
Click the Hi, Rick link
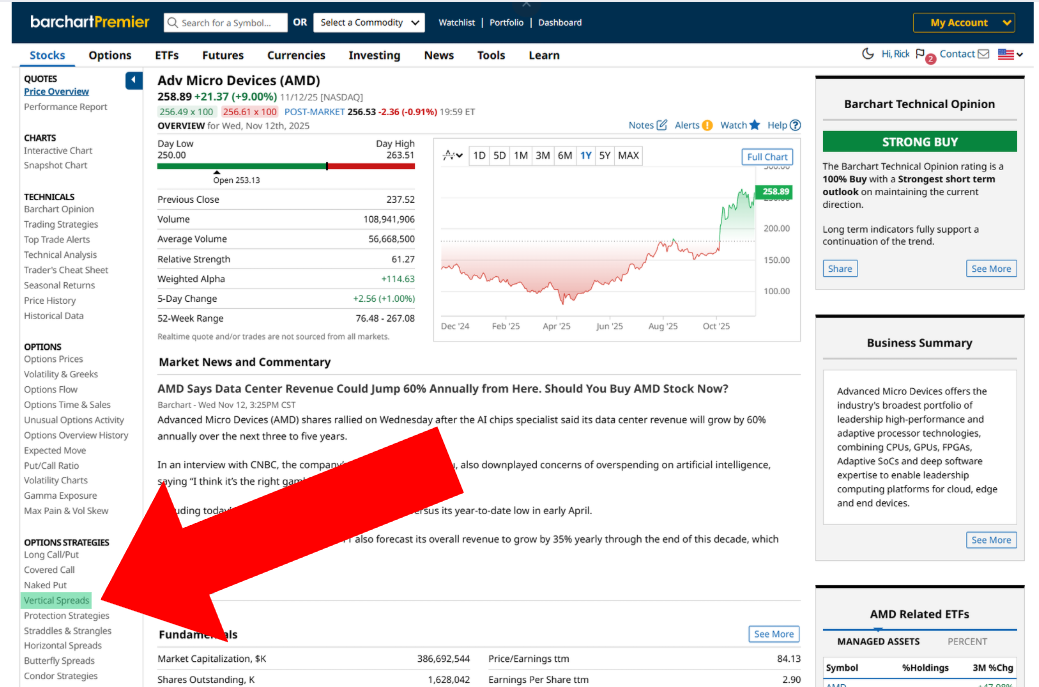coord(895,54)
